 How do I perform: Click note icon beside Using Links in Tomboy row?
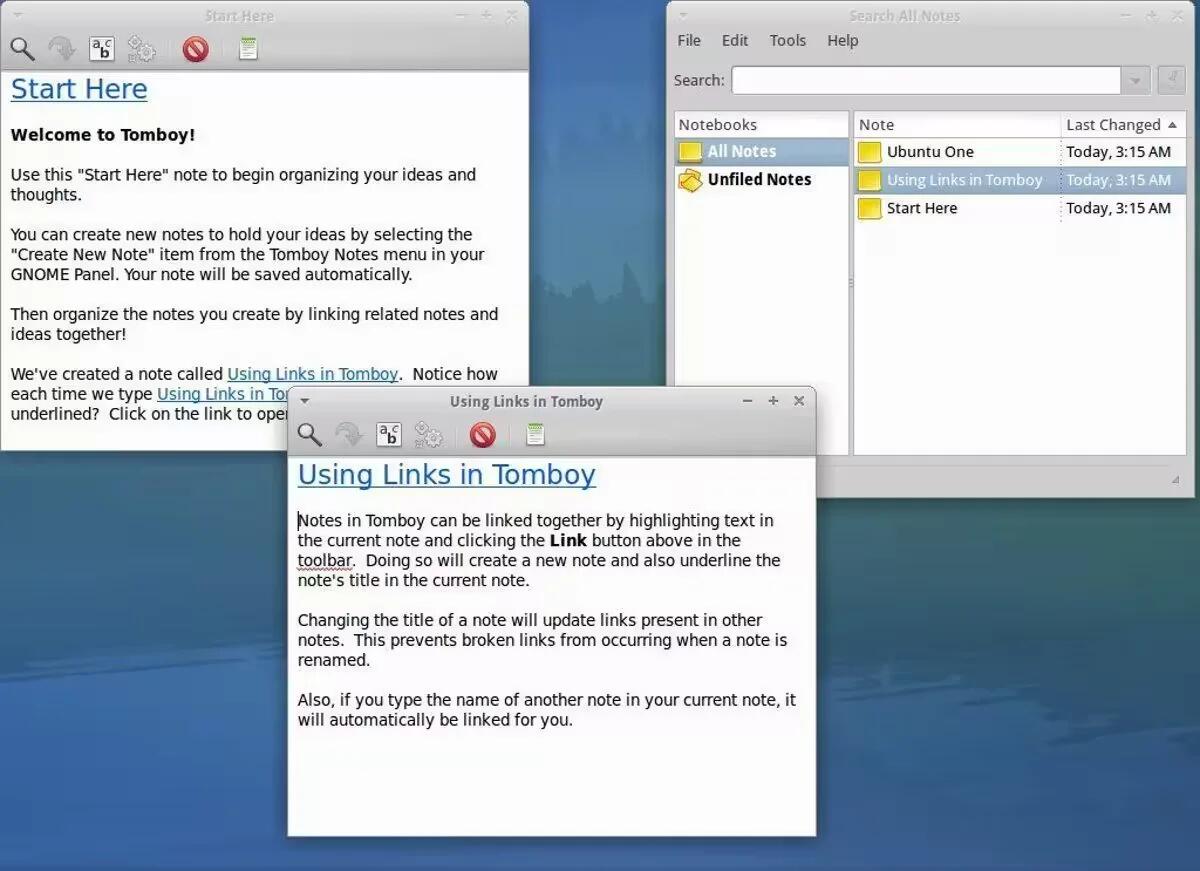tap(870, 180)
